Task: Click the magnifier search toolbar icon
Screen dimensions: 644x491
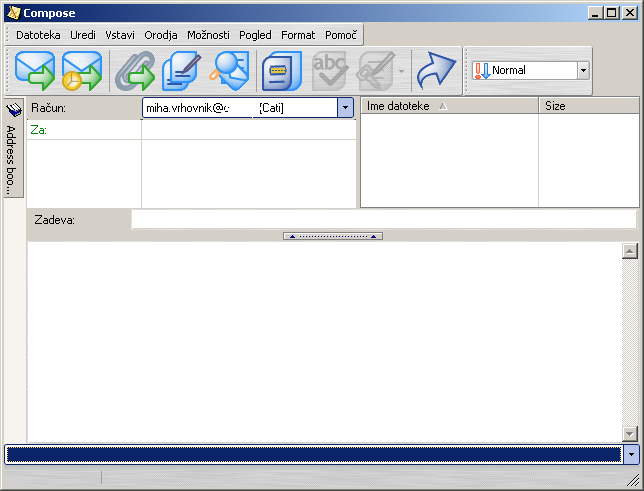Action: pyautogui.click(x=229, y=71)
